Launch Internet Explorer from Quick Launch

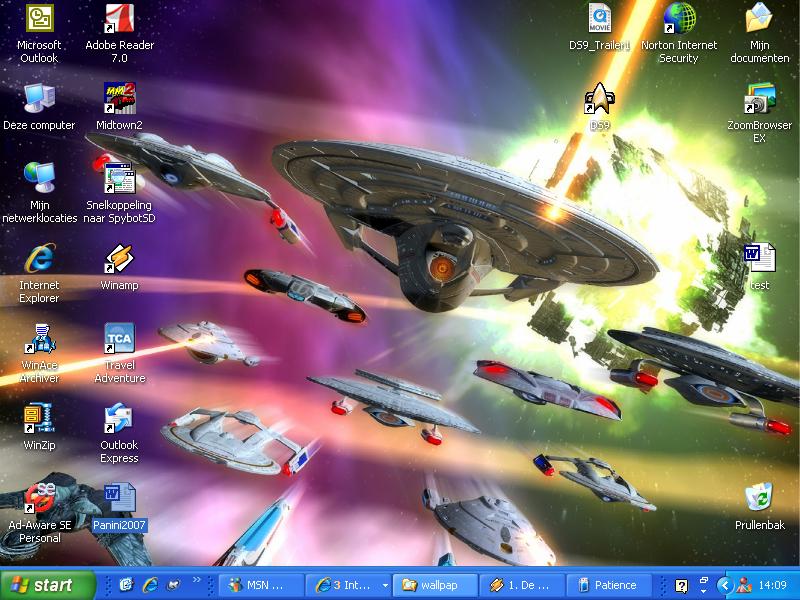pyautogui.click(x=150, y=585)
